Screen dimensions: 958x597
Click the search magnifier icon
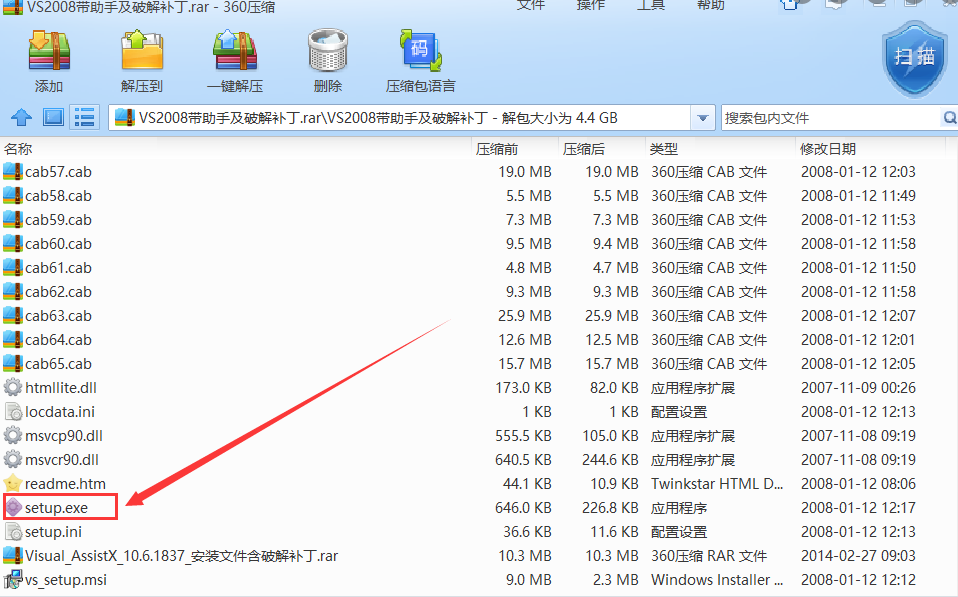tap(949, 118)
